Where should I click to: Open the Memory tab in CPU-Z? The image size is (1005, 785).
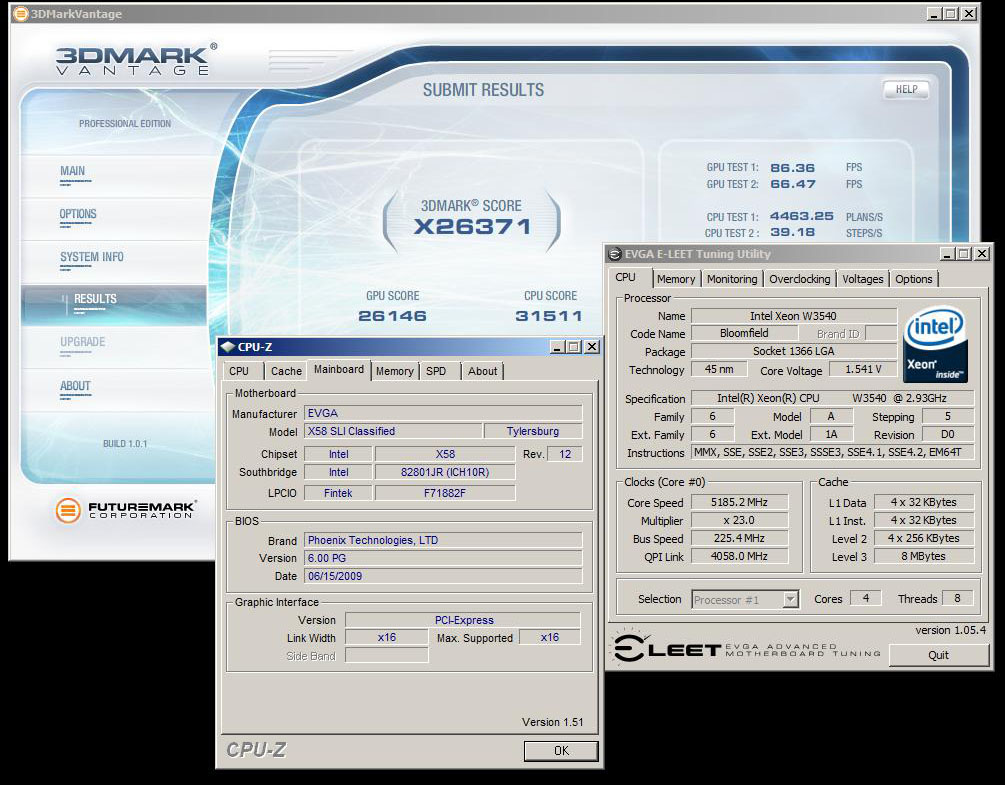(x=394, y=371)
